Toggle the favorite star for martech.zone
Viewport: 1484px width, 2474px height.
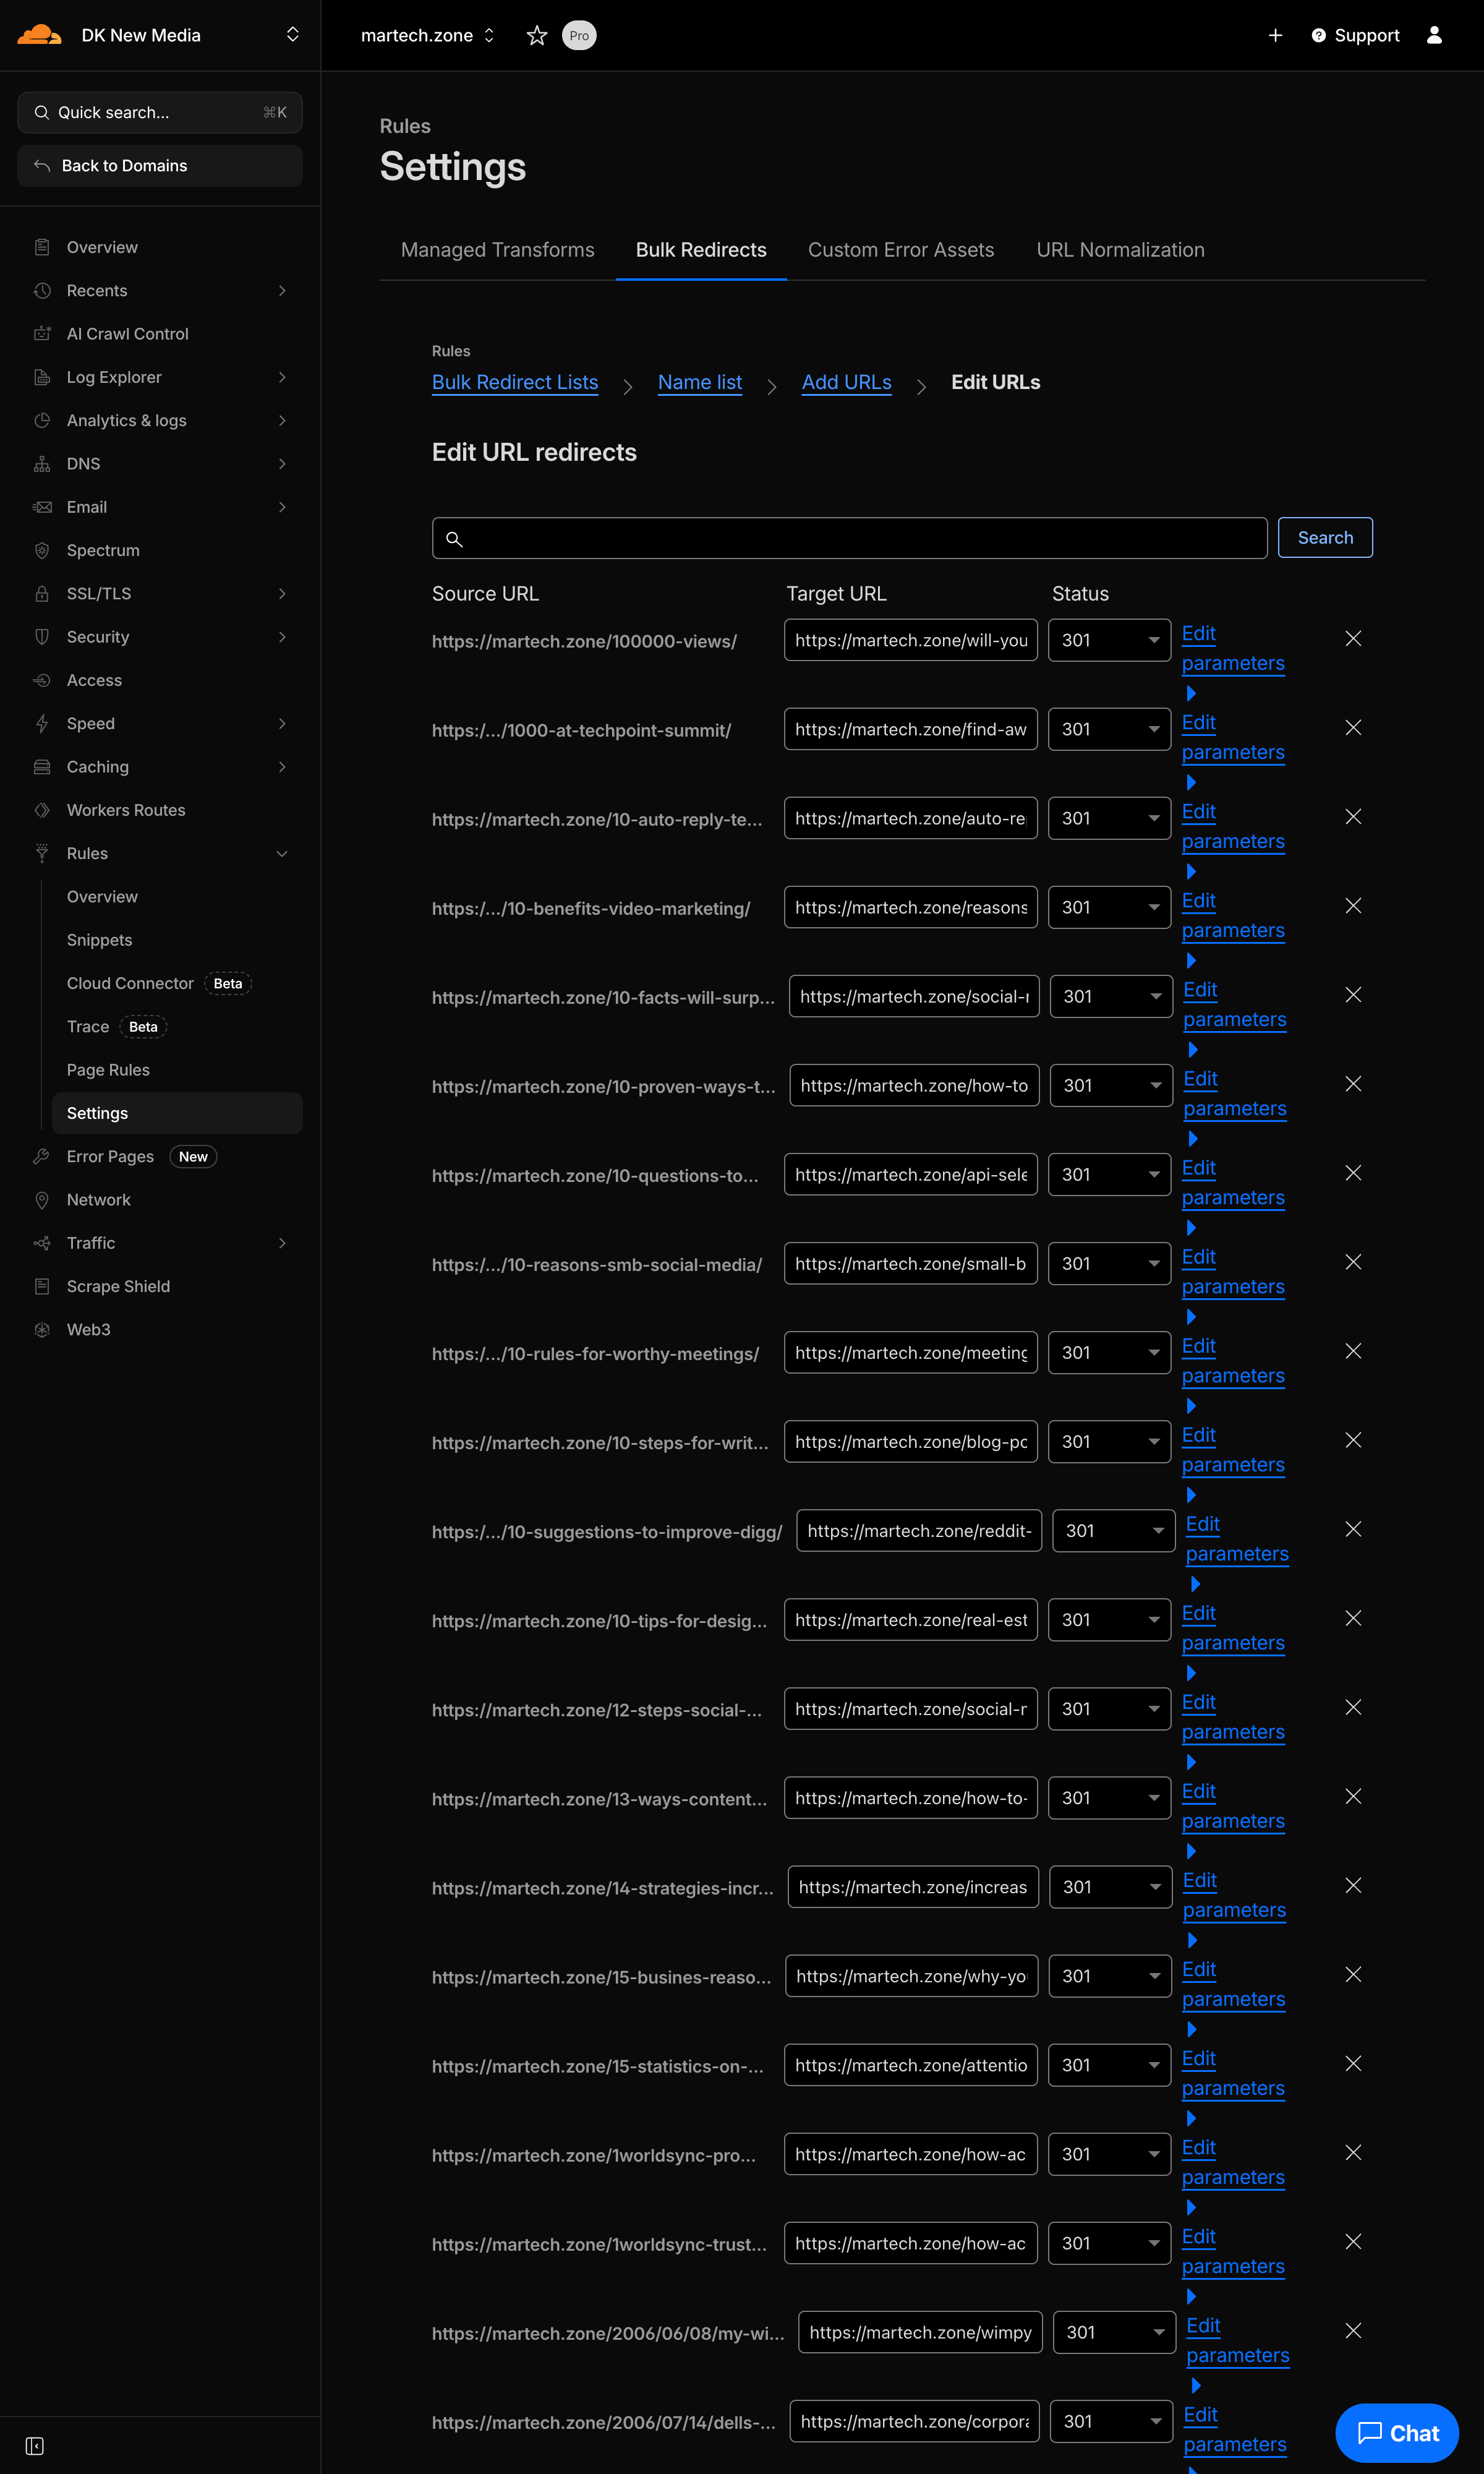tap(537, 35)
